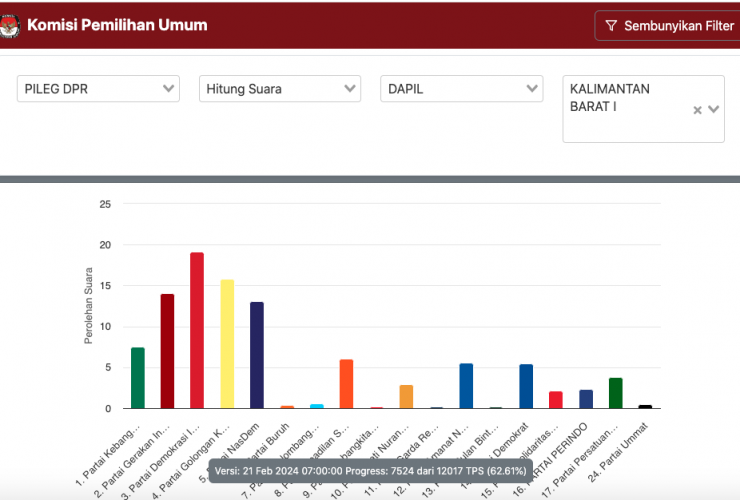Screen dimensions: 740x500
Task: Click the KPU logo in header
Action: (9, 26)
